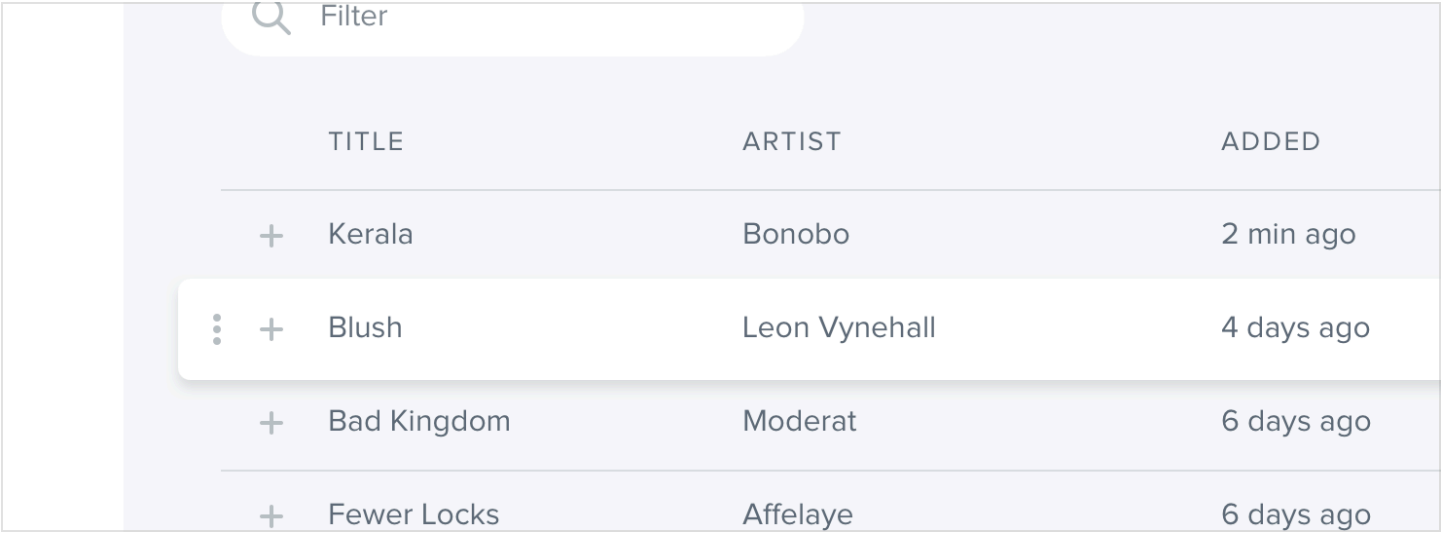The height and width of the screenshot is (534, 1444).
Task: Click the "2 min ago" added time
Action: click(1288, 235)
